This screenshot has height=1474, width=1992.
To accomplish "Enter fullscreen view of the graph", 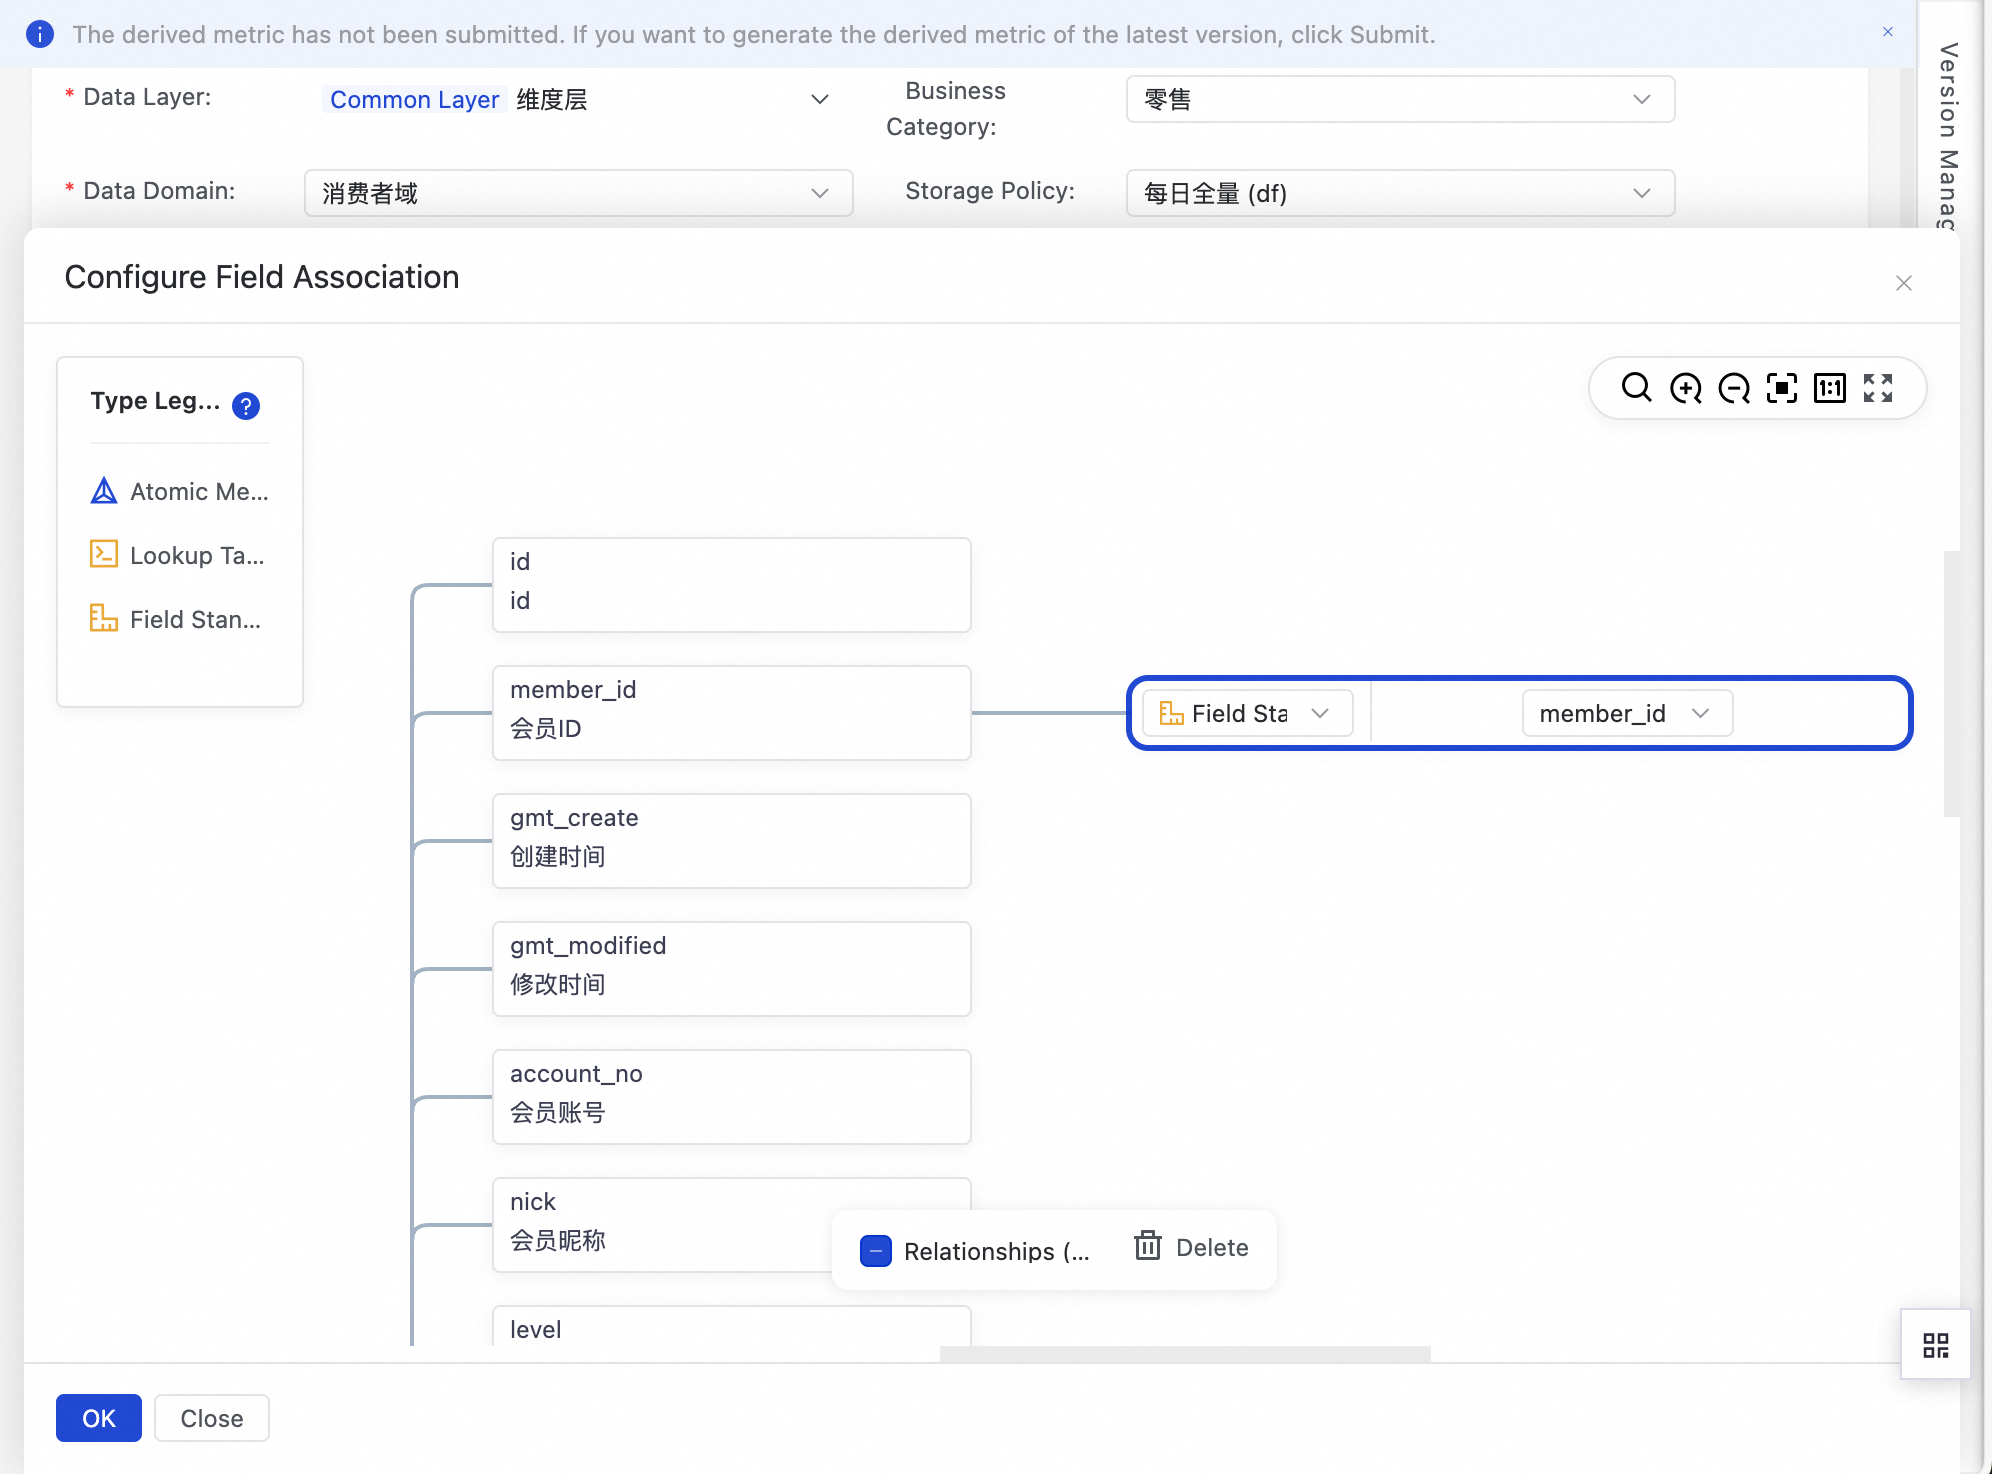I will click(x=1877, y=387).
